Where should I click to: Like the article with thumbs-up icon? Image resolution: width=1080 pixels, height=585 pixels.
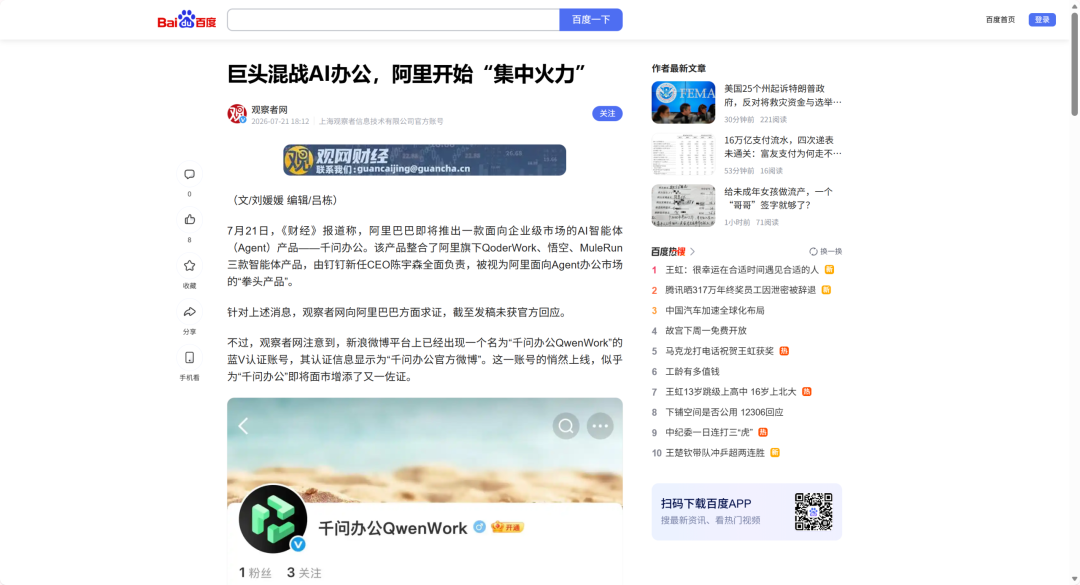point(189,220)
